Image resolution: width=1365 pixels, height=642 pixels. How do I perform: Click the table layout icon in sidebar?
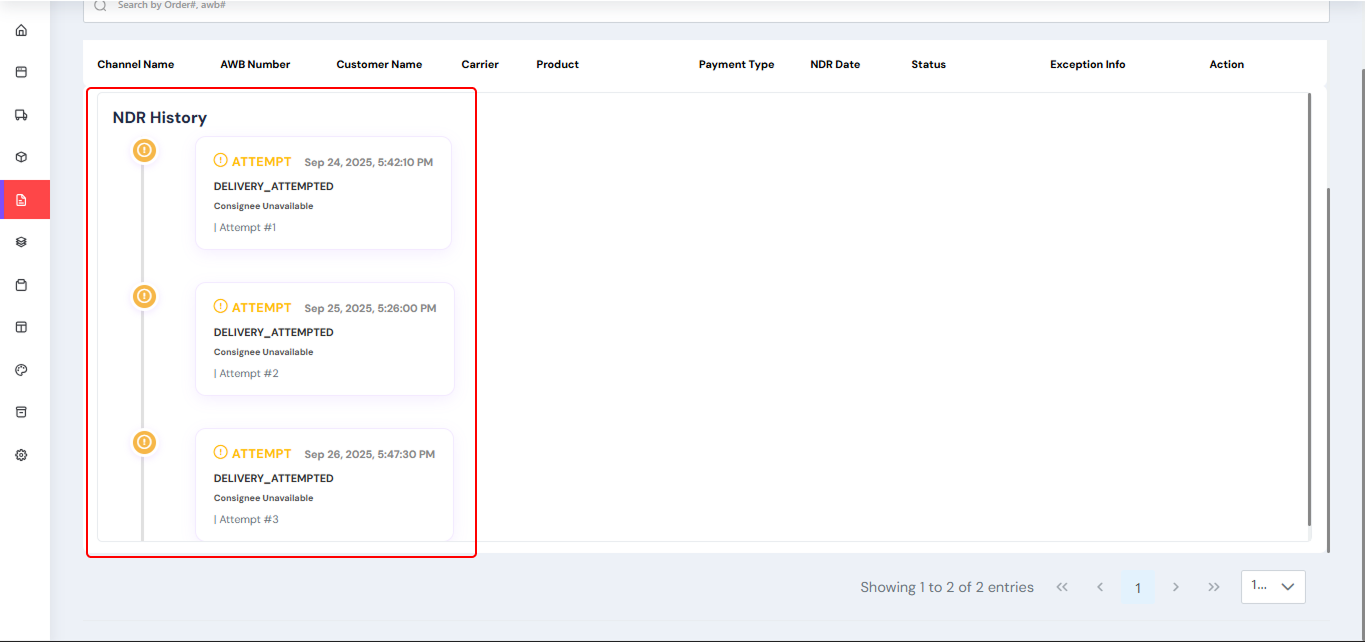tap(21, 327)
